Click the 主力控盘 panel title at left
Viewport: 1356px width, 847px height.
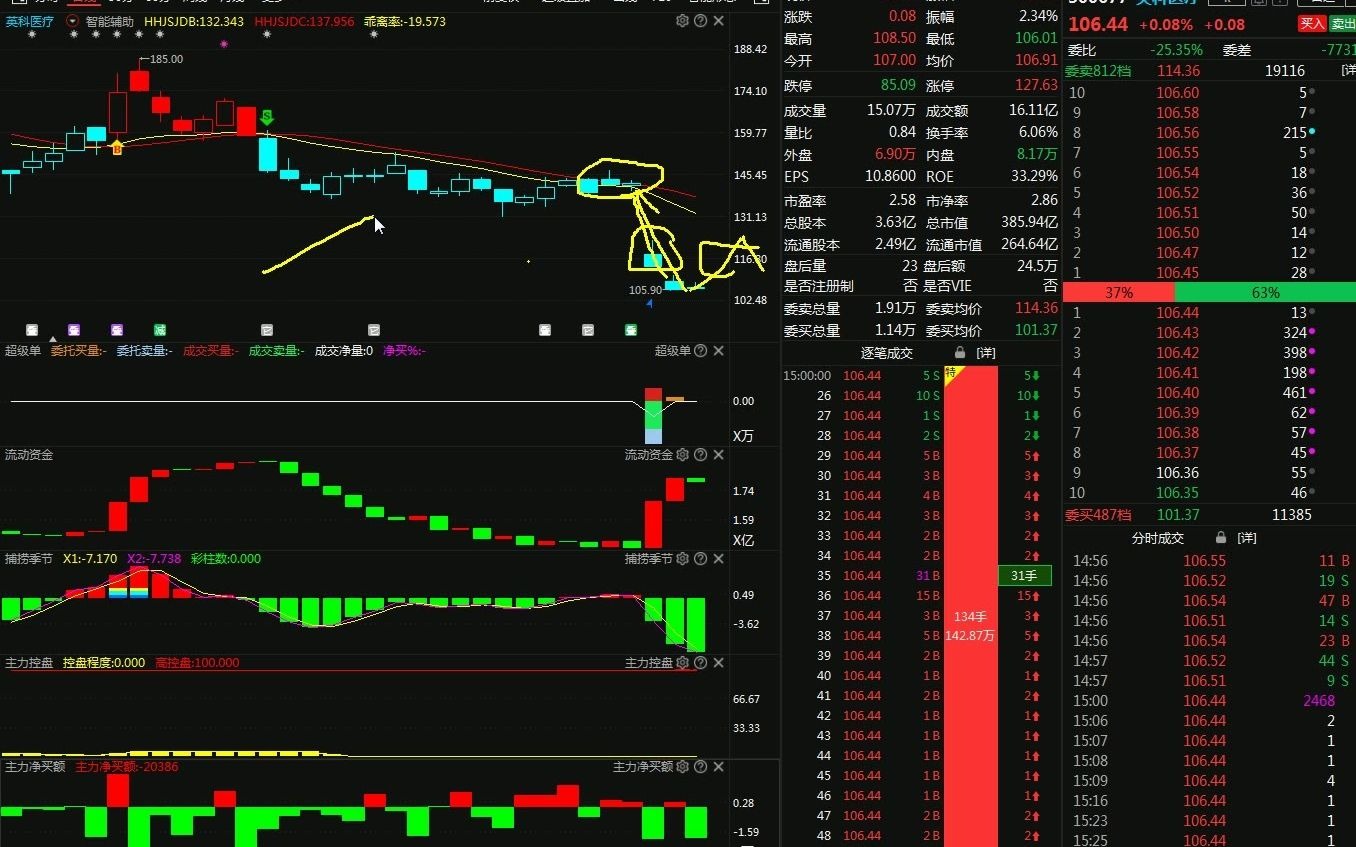29,663
